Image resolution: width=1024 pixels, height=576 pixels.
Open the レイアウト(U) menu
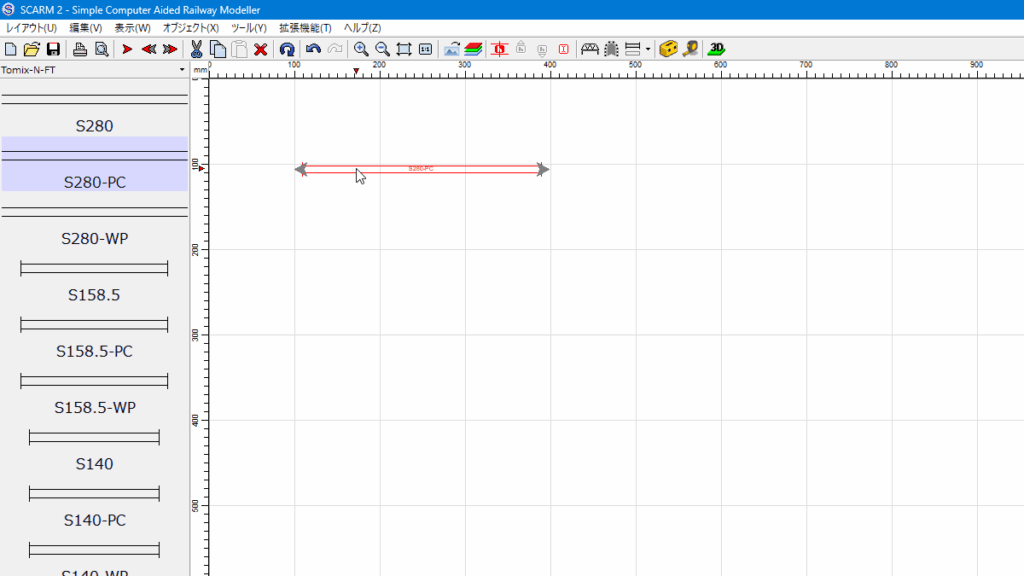[x=32, y=28]
